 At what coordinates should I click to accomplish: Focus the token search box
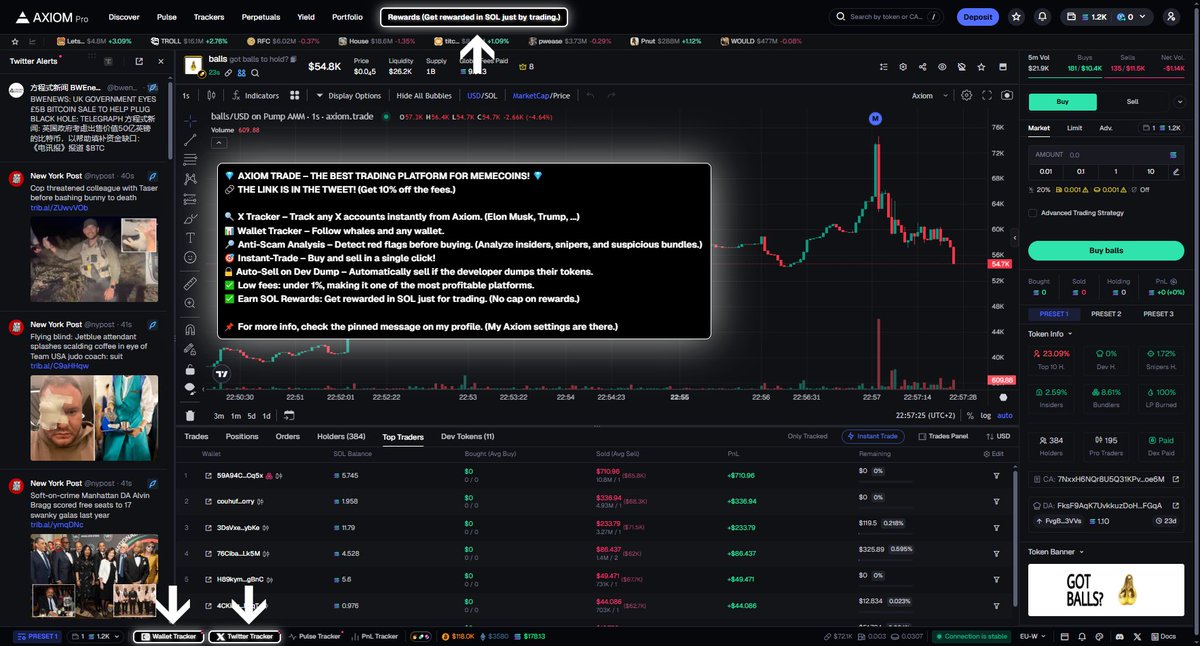tap(886, 17)
